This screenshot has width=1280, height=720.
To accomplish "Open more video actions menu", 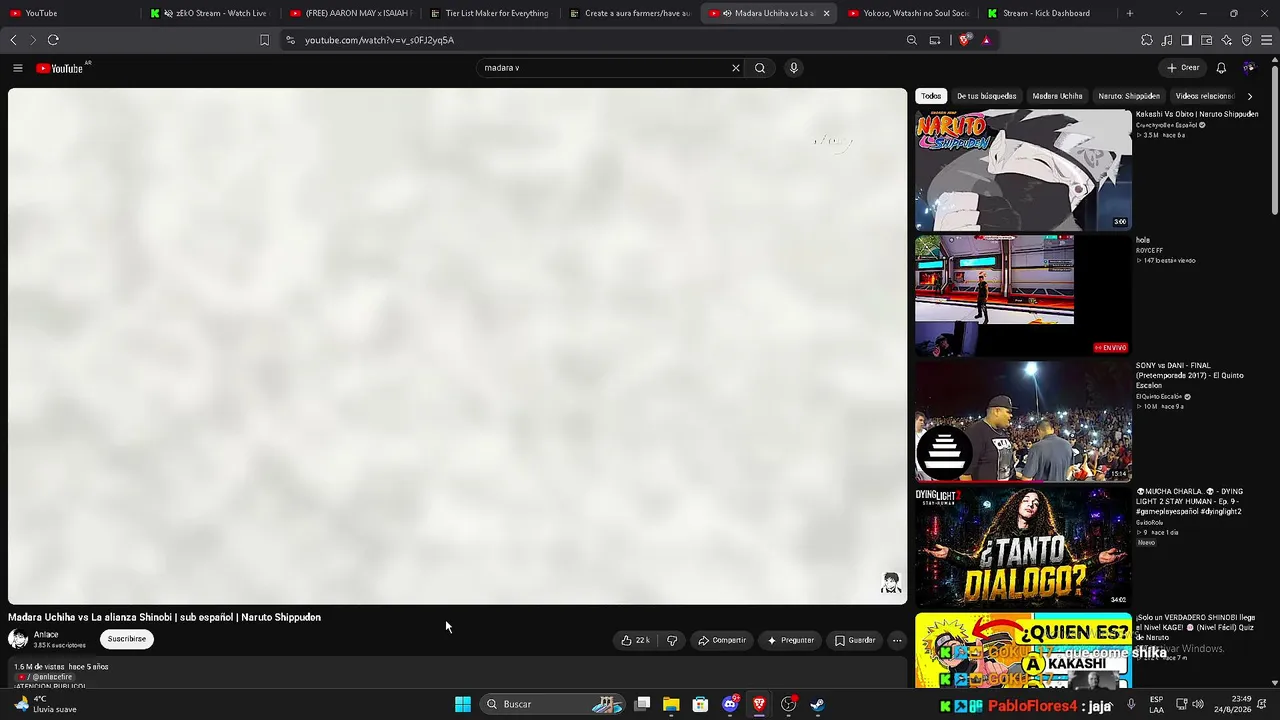I will coord(897,640).
